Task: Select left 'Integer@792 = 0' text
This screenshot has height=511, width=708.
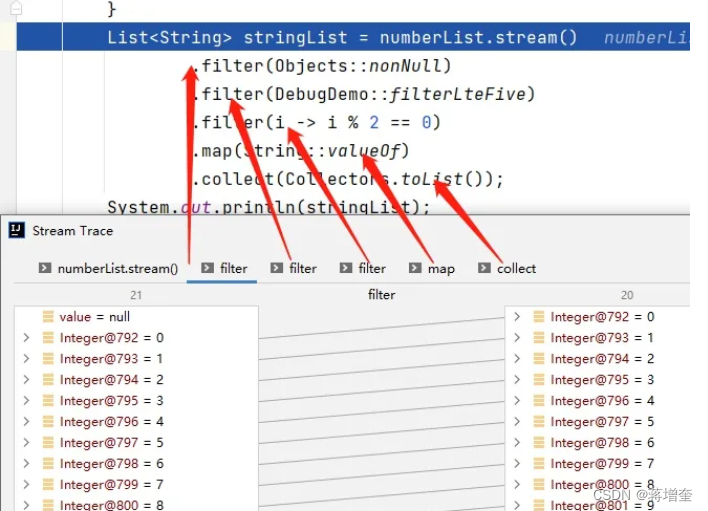Action: [x=112, y=338]
